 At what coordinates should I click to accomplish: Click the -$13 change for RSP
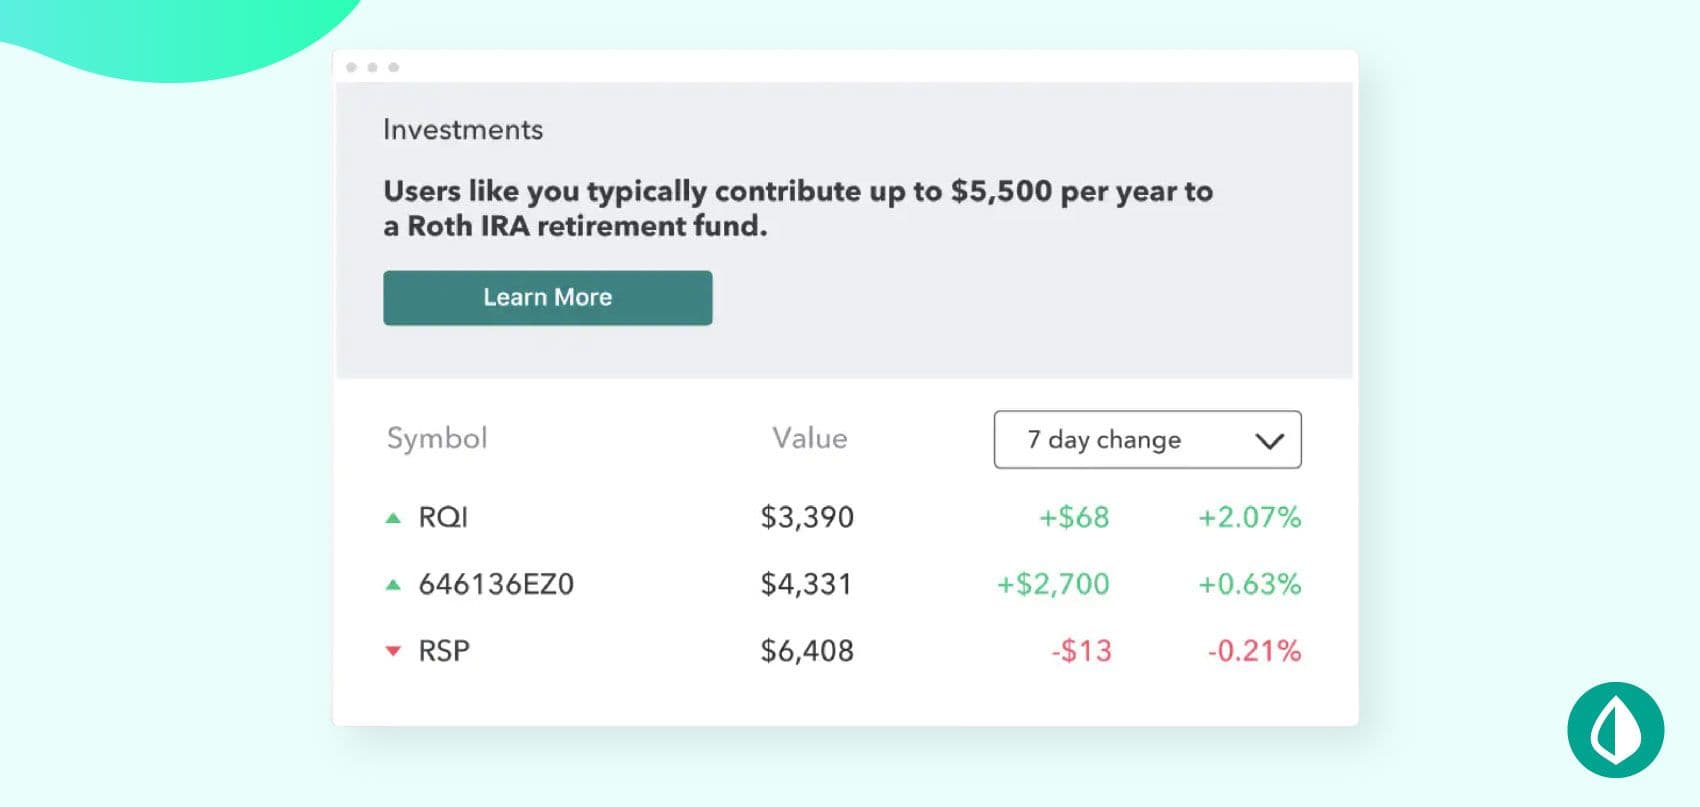pos(1081,651)
